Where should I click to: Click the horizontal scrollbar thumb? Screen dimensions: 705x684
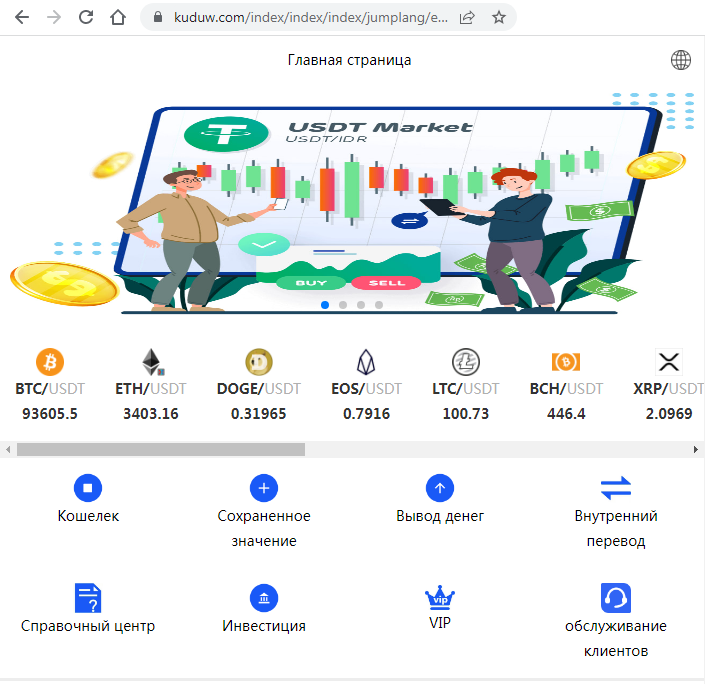[161, 449]
